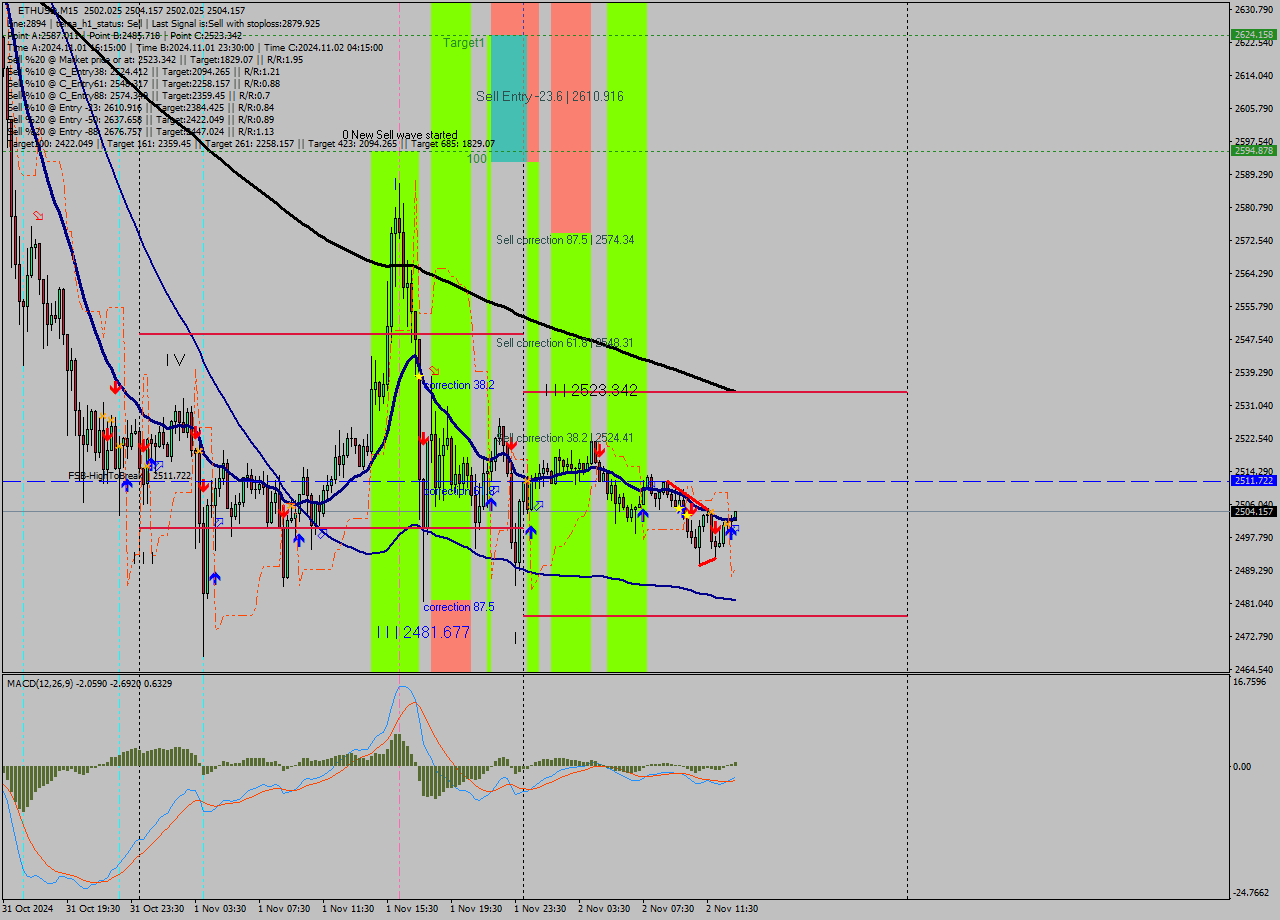Click the 'Target1' label on chart
The height and width of the screenshot is (920, 1280).
coord(464,43)
